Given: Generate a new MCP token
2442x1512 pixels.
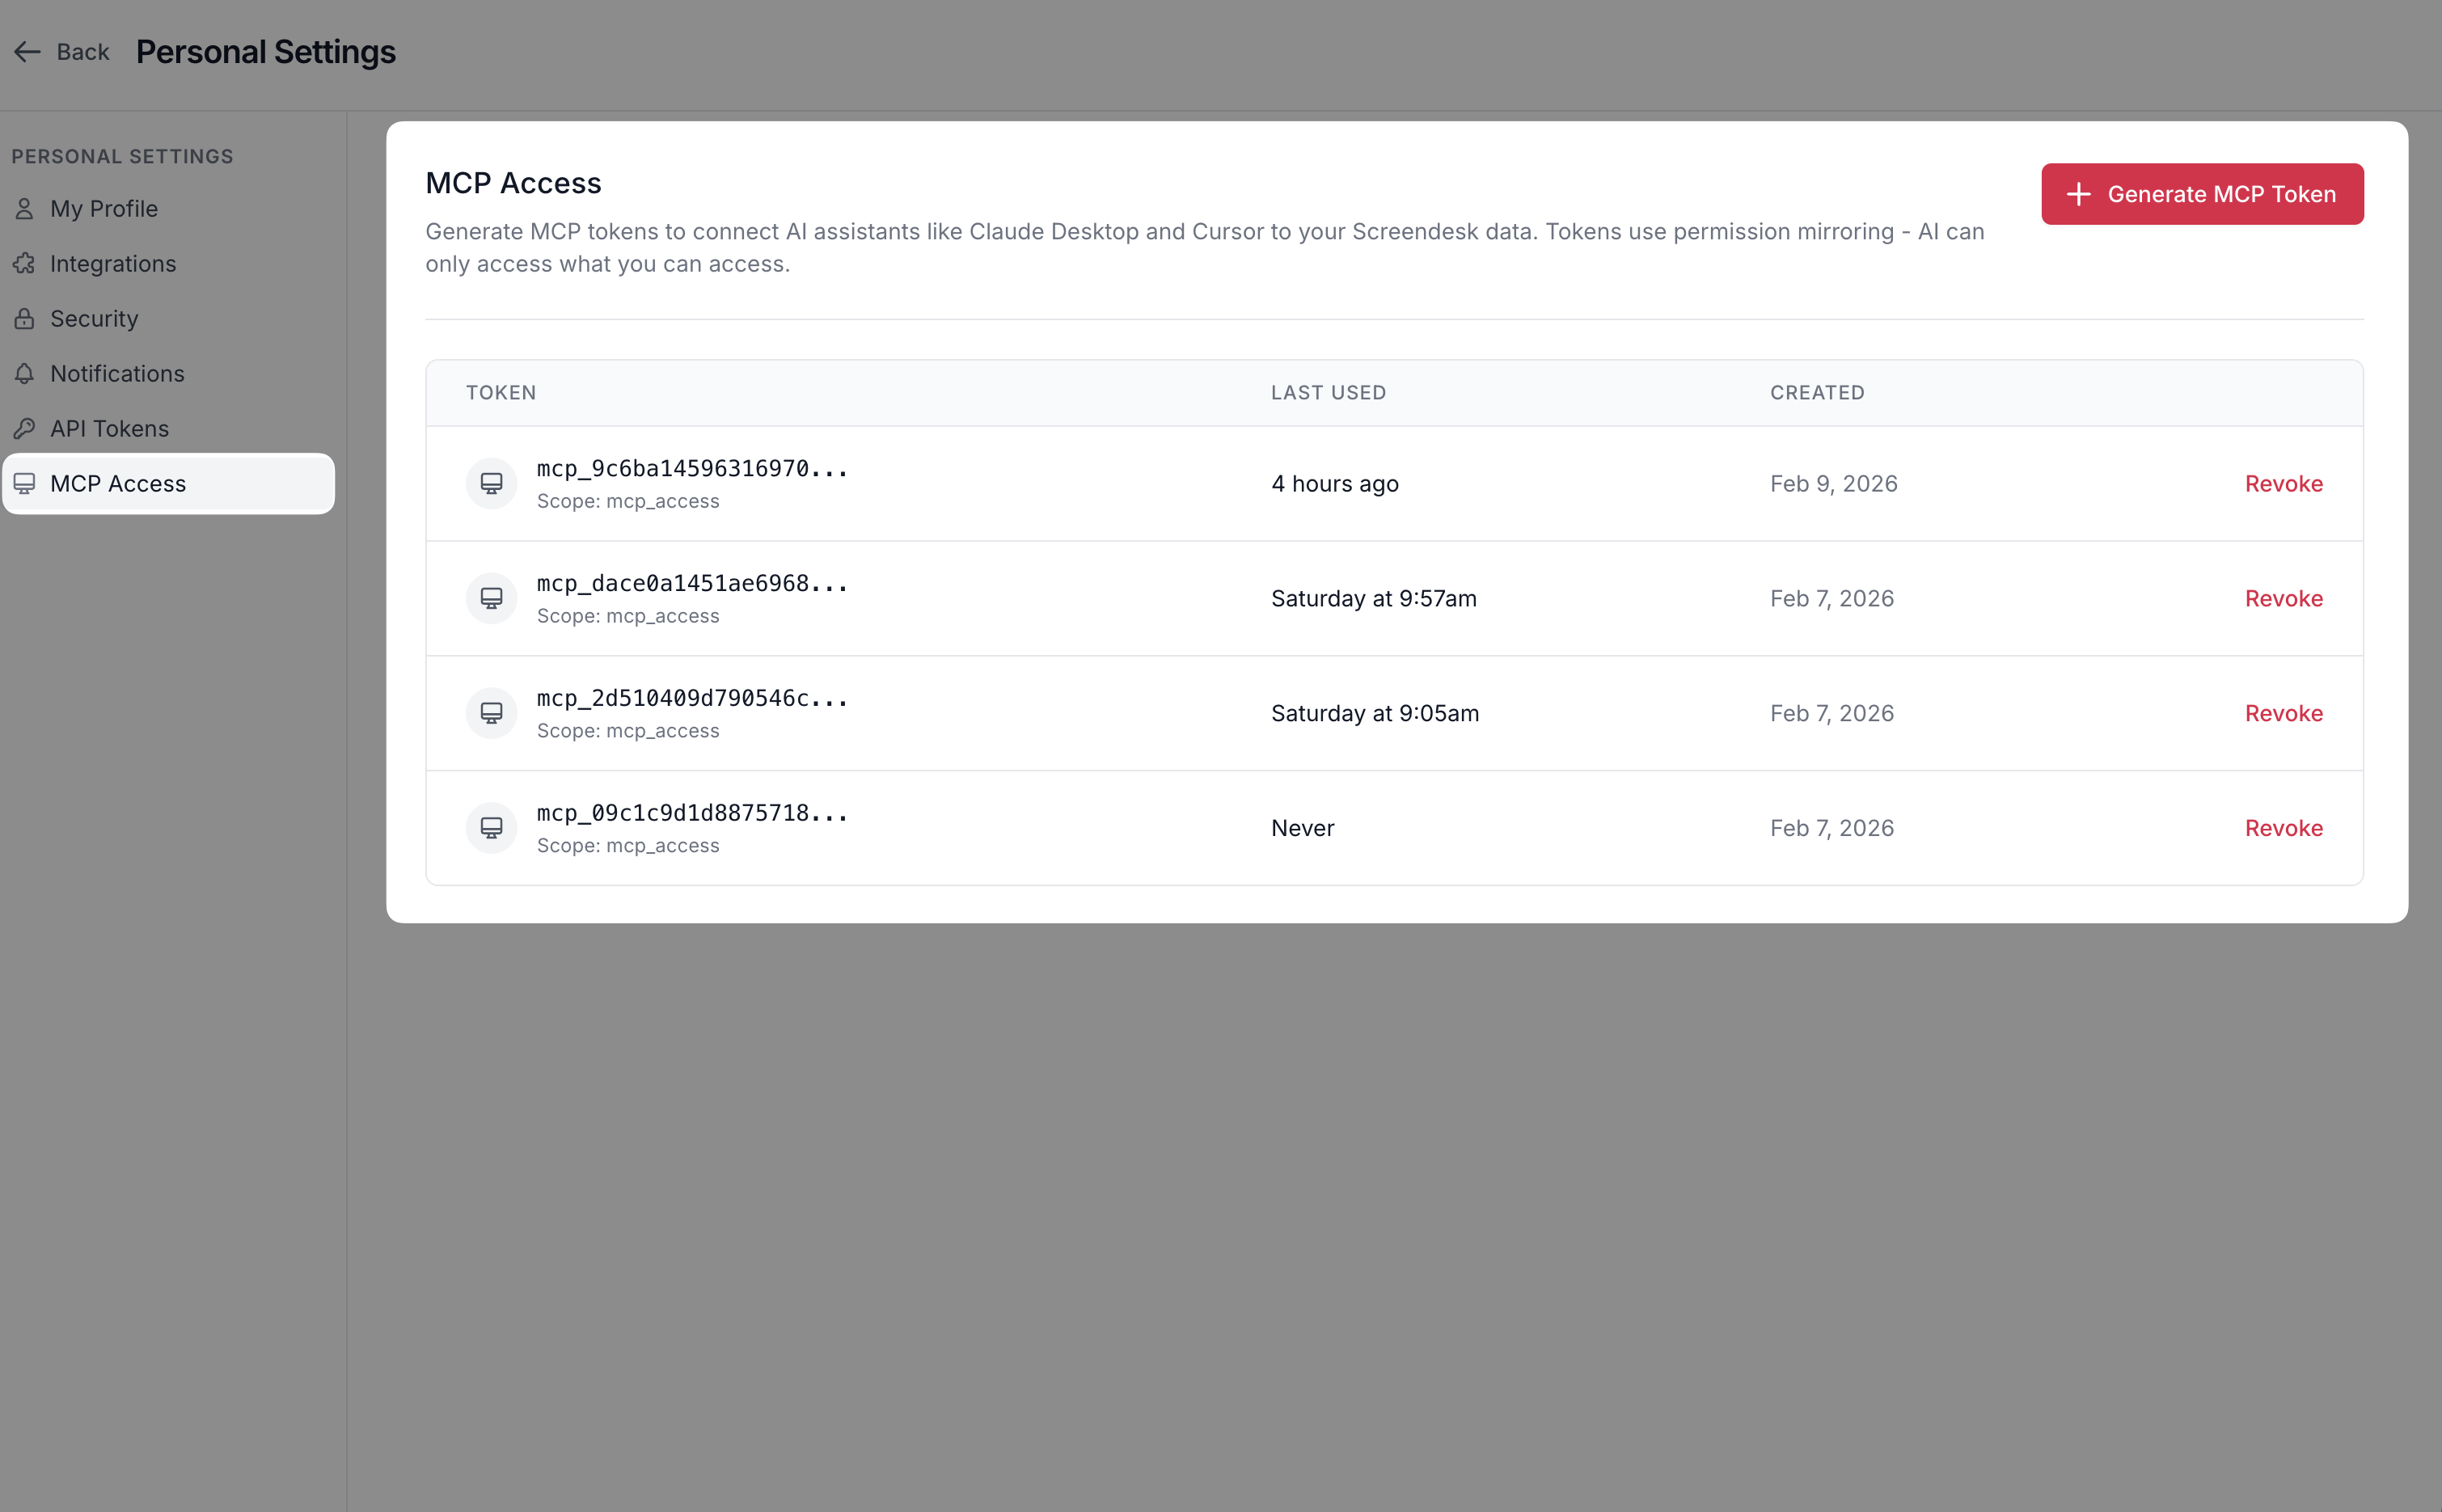Looking at the screenshot, I should pos(2202,194).
